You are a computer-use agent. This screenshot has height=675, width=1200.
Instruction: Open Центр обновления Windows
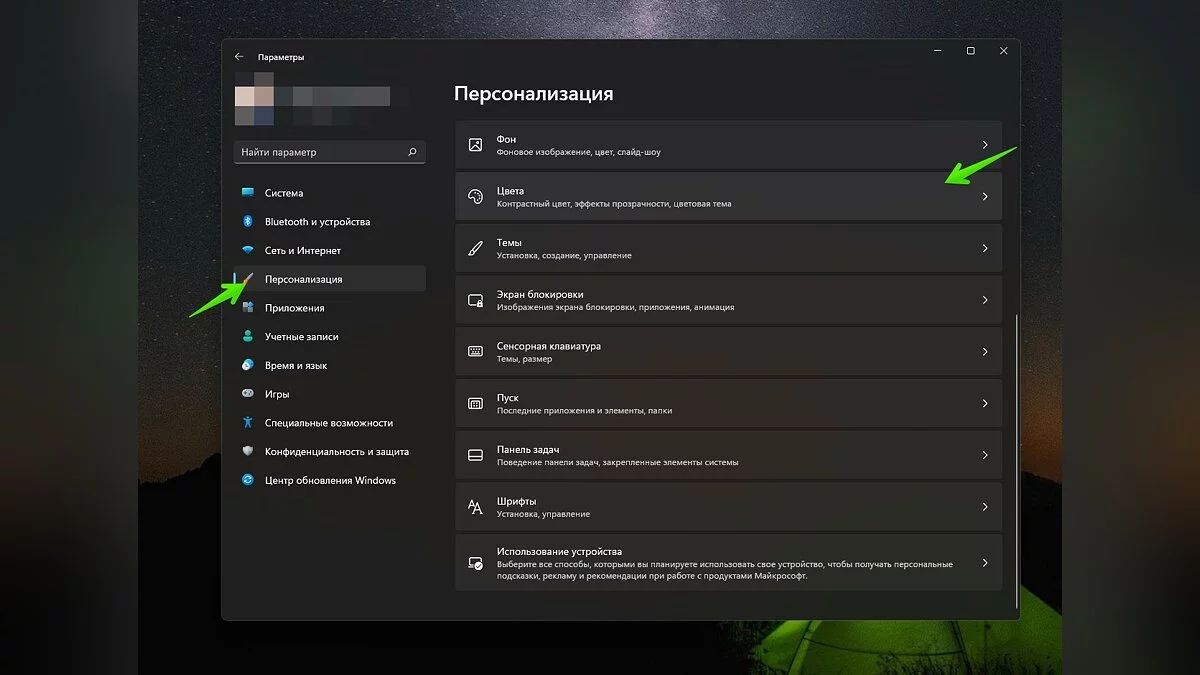pos(330,480)
